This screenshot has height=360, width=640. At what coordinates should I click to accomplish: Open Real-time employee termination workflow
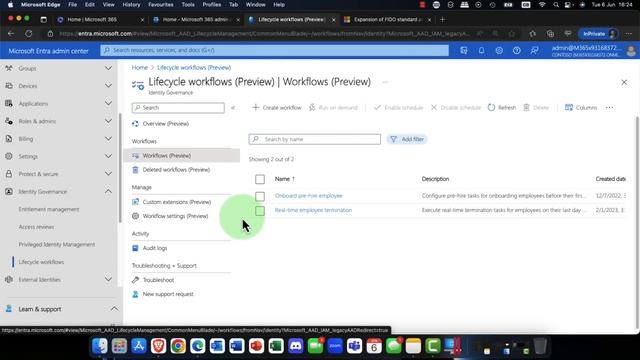[x=313, y=210]
